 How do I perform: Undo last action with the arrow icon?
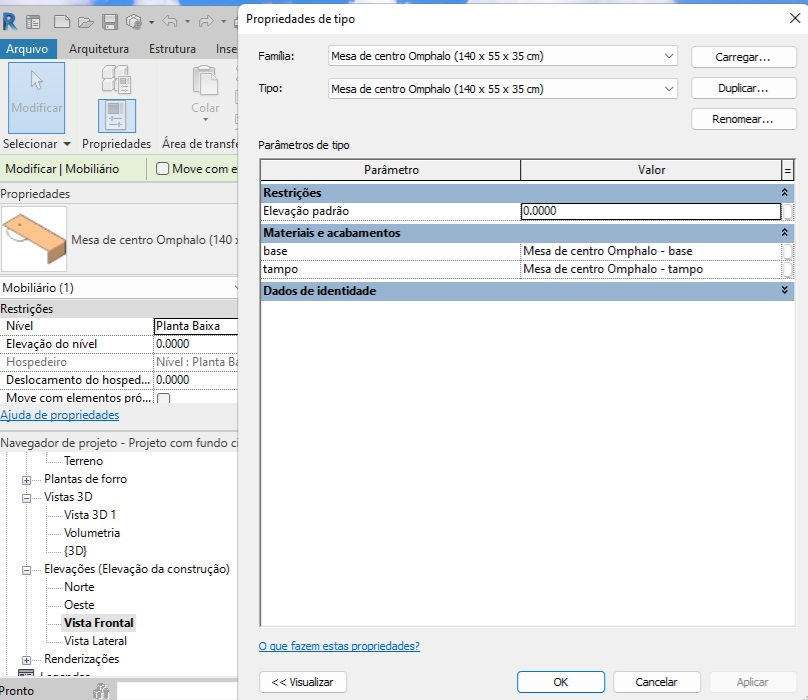(170, 21)
